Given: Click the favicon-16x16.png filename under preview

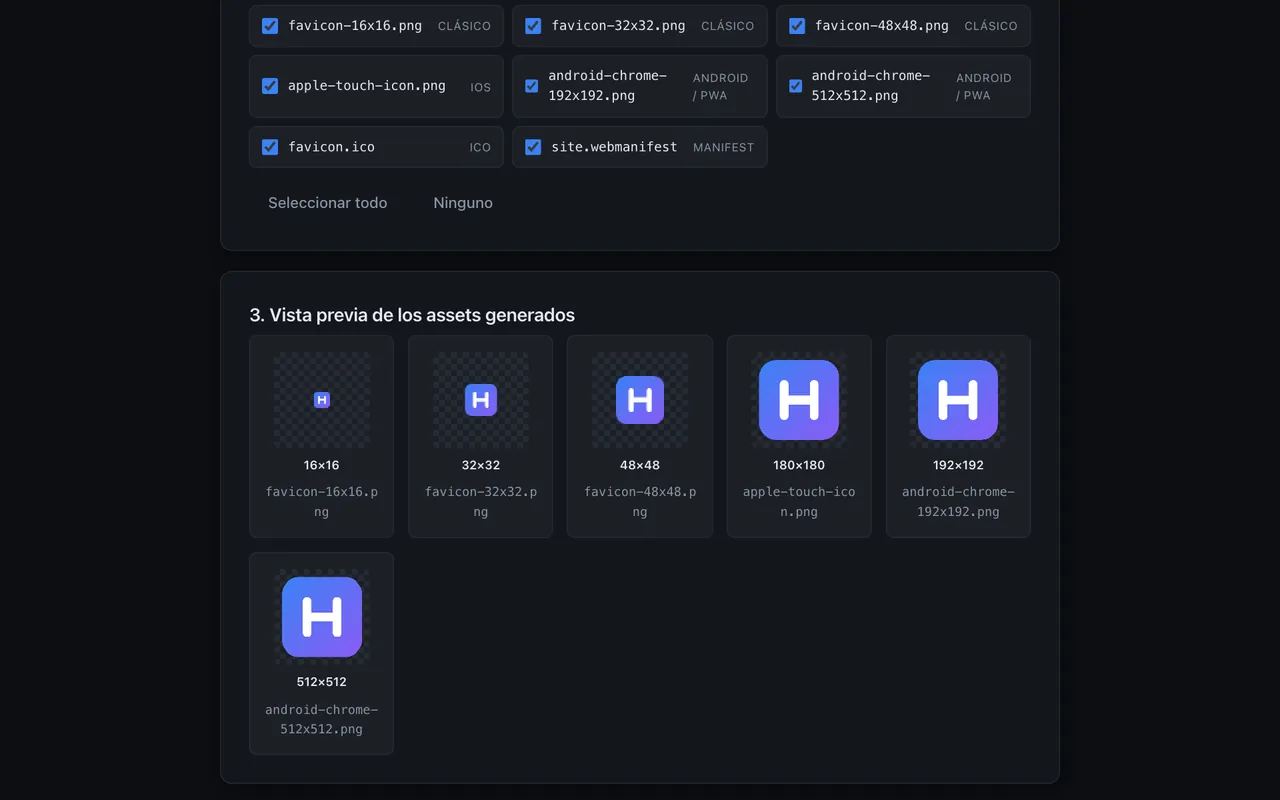Looking at the screenshot, I should coord(321,502).
